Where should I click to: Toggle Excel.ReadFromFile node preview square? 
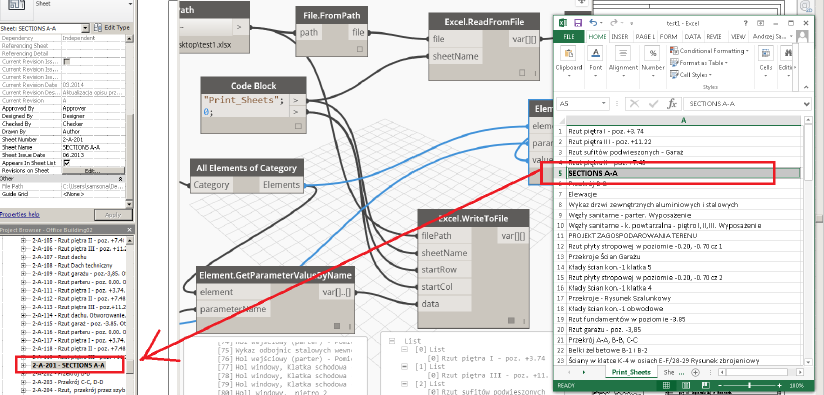[x=522, y=73]
